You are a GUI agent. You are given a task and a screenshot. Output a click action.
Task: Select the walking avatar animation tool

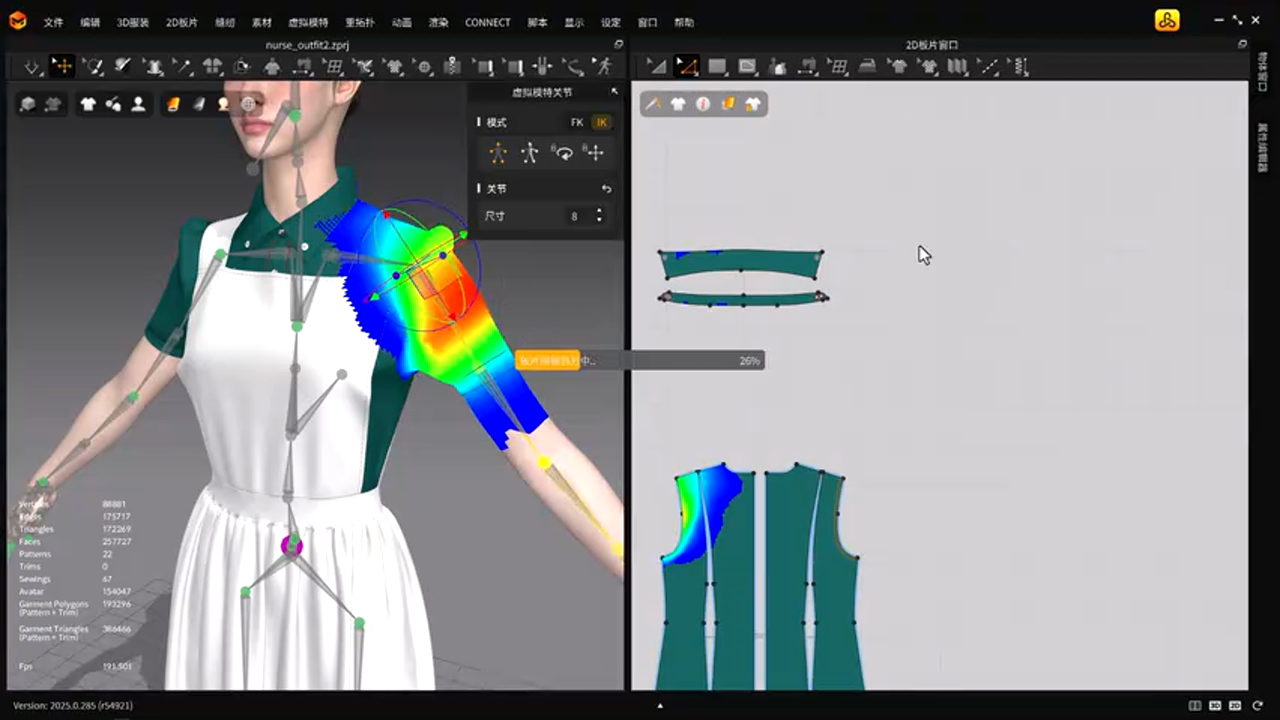tap(603, 67)
